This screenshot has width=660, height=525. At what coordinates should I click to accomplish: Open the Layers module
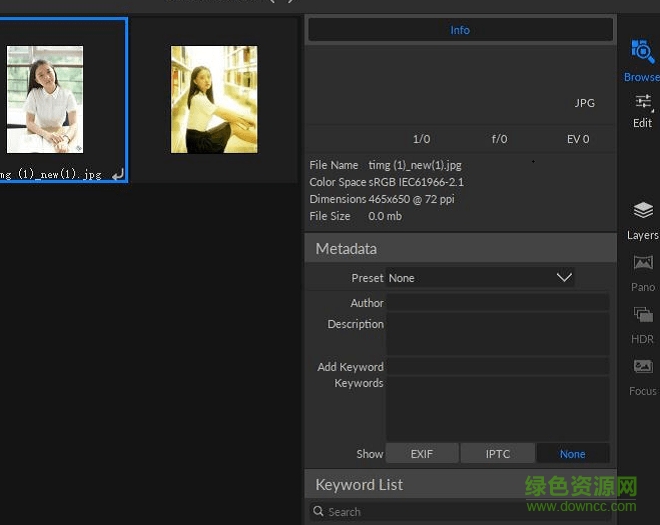642,220
